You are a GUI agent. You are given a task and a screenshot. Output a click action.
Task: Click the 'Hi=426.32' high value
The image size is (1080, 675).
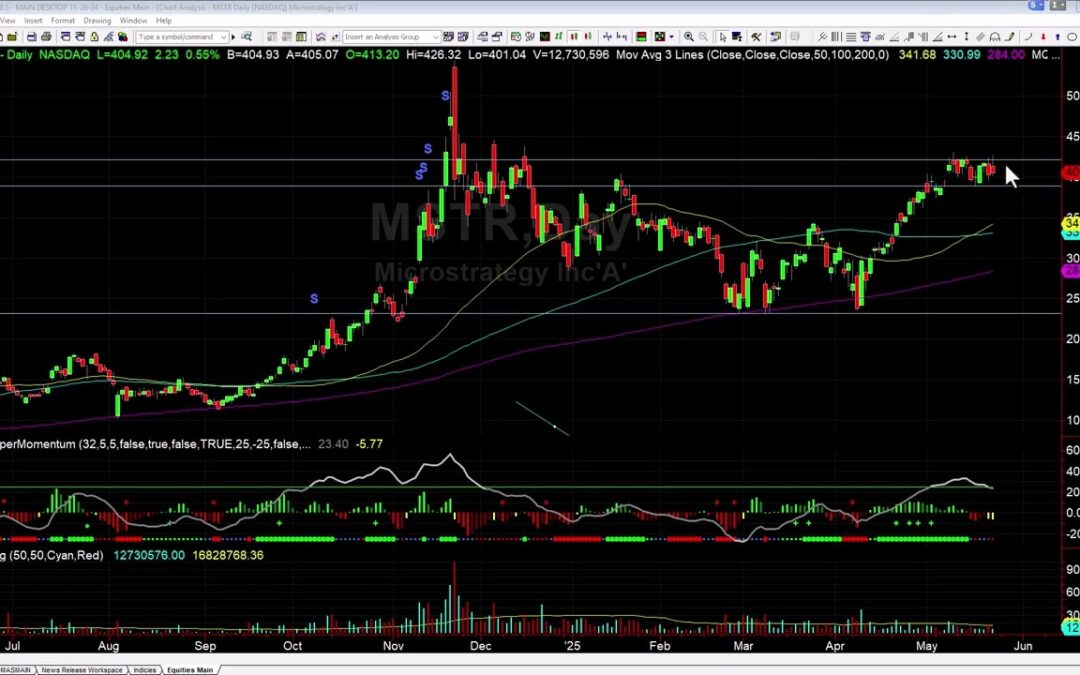(x=433, y=54)
